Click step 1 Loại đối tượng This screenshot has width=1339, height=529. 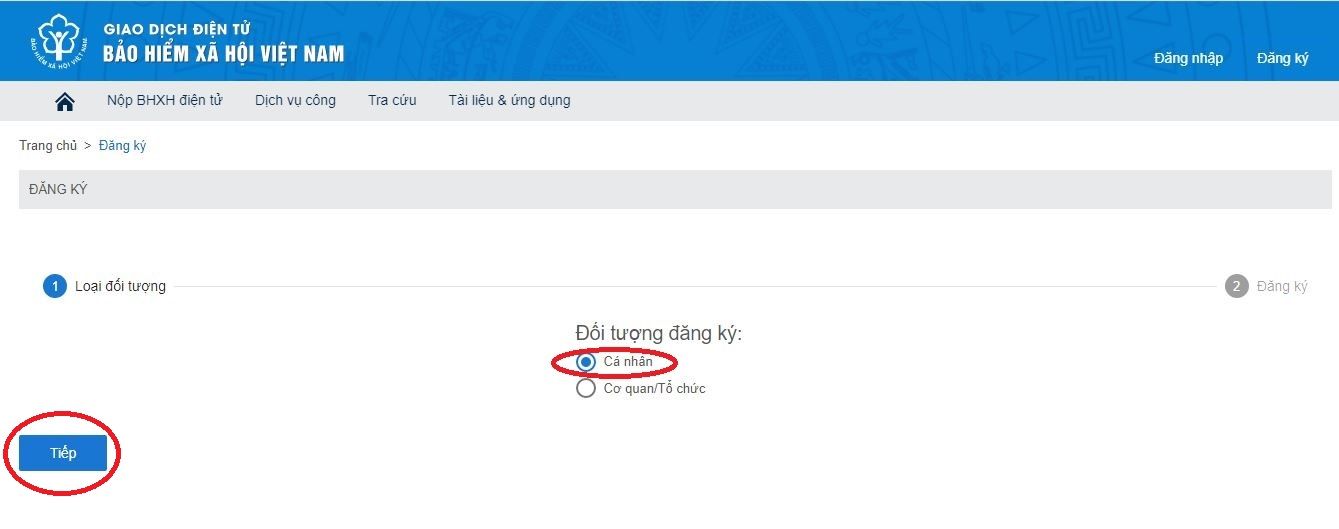(x=105, y=286)
